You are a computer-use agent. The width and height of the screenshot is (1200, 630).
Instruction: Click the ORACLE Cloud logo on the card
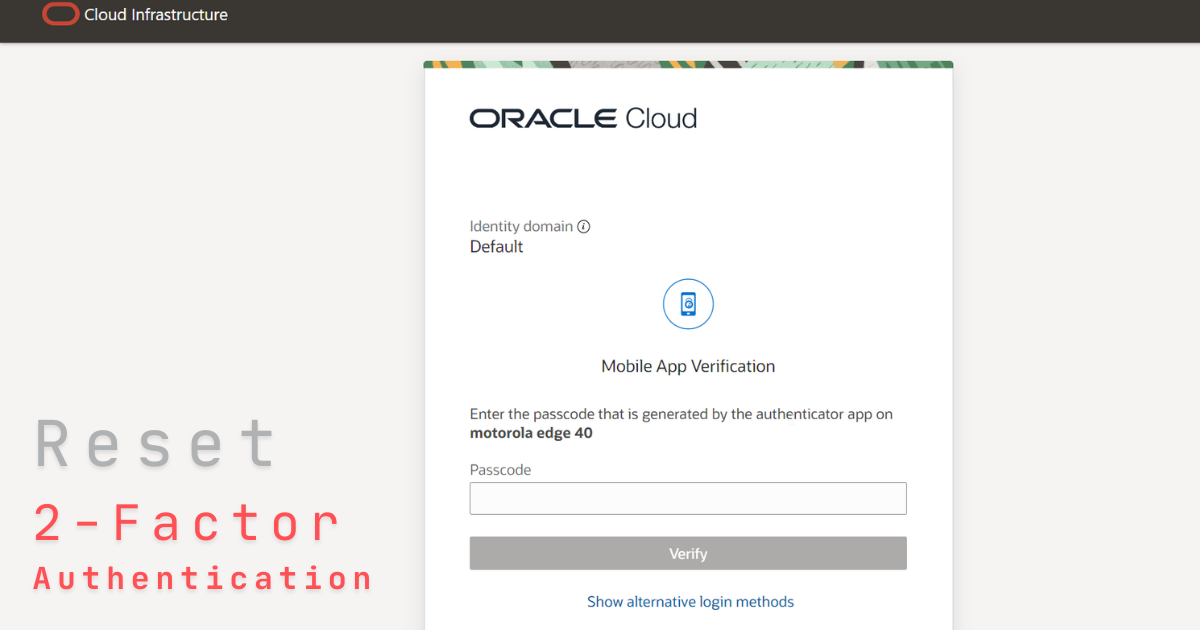coord(583,118)
